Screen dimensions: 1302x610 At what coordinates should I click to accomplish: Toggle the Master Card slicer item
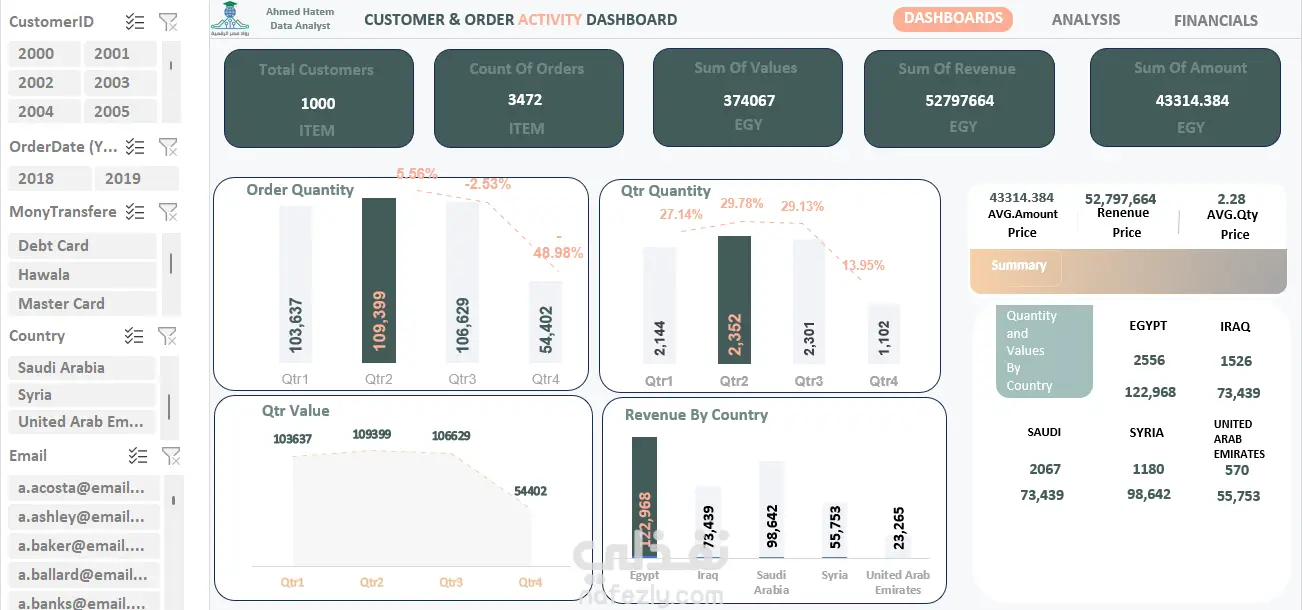[82, 303]
